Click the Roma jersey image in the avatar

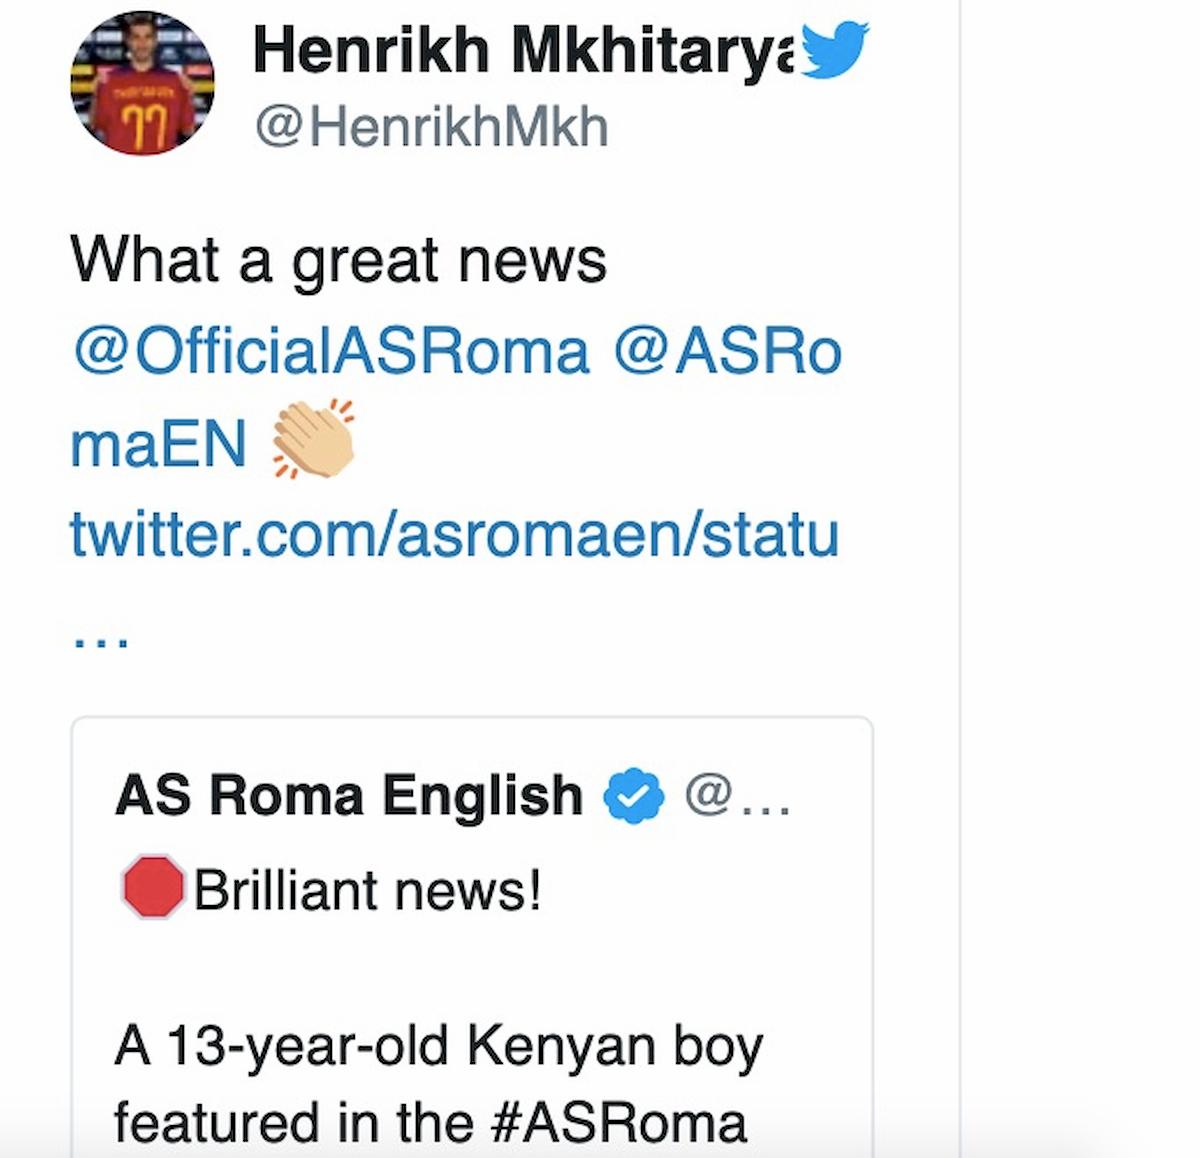pyautogui.click(x=143, y=110)
